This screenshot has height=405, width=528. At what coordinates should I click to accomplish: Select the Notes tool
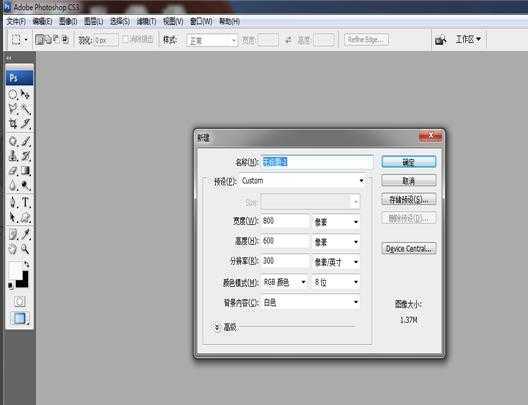13,234
